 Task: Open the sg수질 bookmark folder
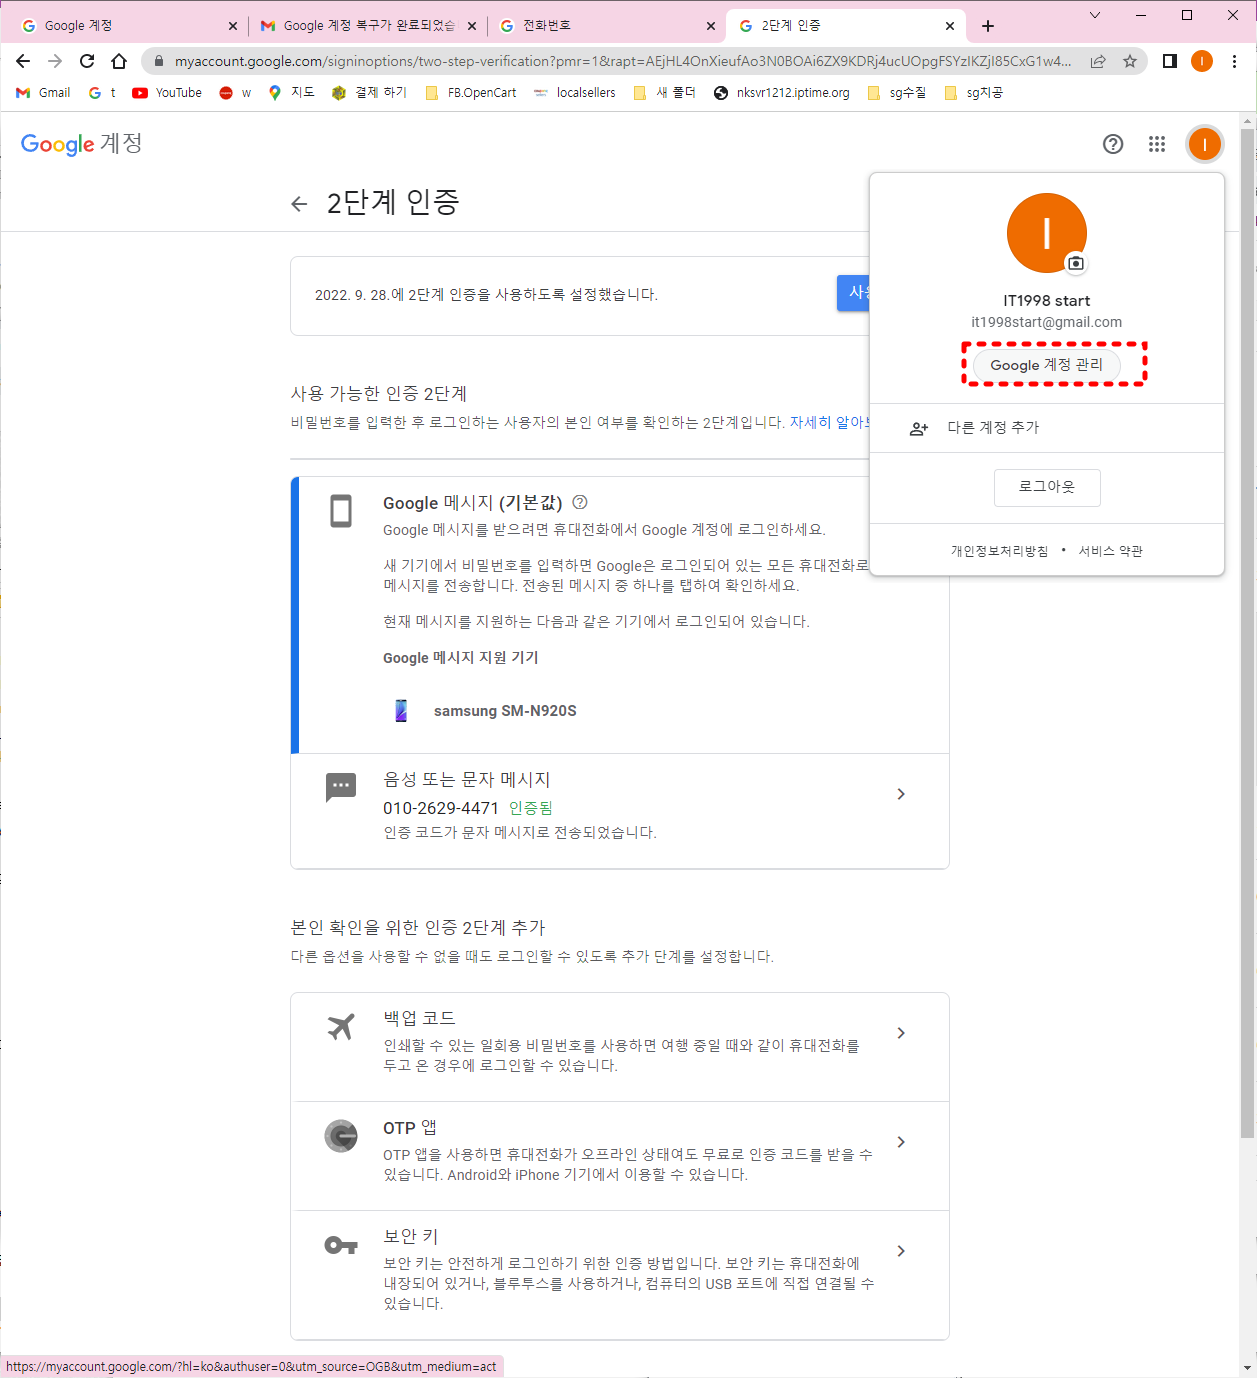[897, 92]
